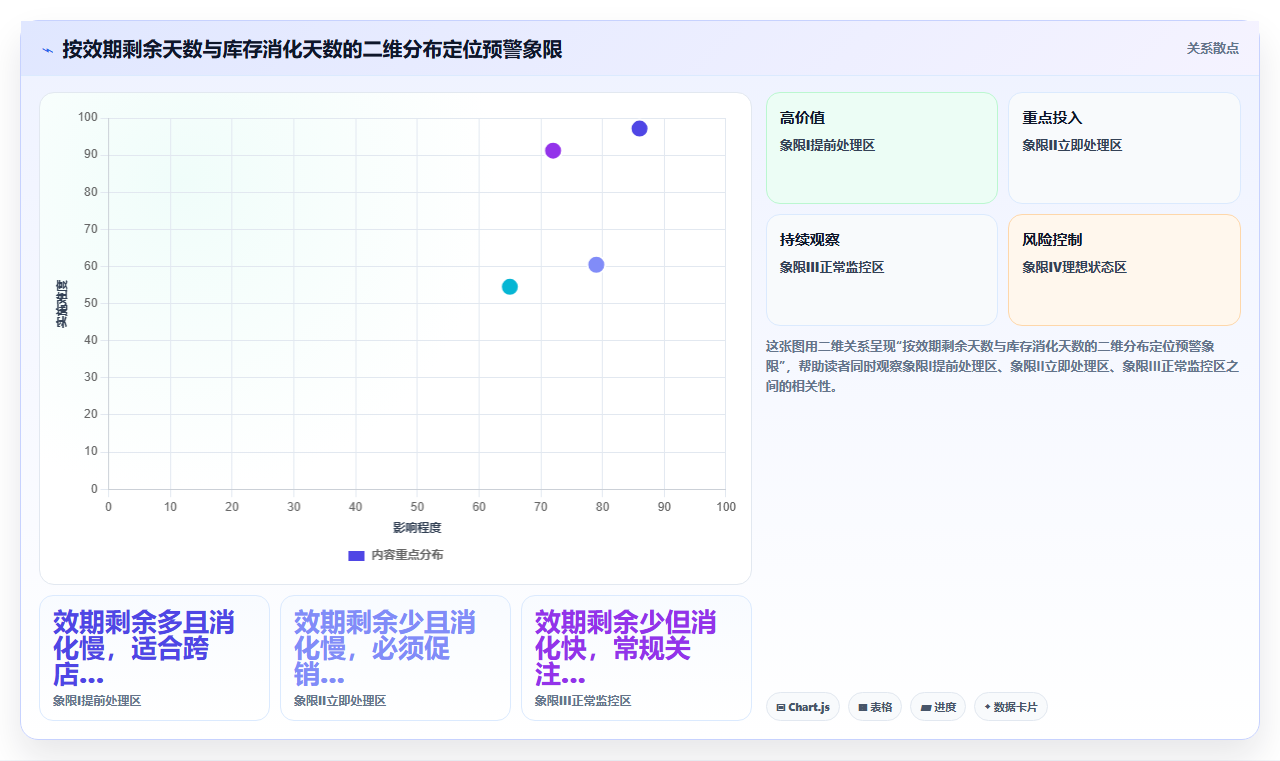This screenshot has height=761, width=1280.
Task: Click 象限III正常监控区 caption in bottom card
Action: pos(583,701)
